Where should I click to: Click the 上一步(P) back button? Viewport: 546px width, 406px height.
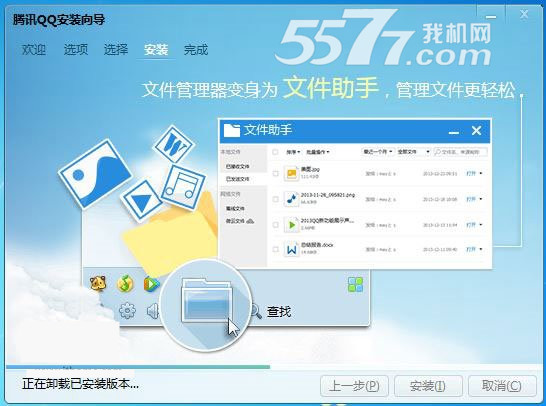coord(354,386)
